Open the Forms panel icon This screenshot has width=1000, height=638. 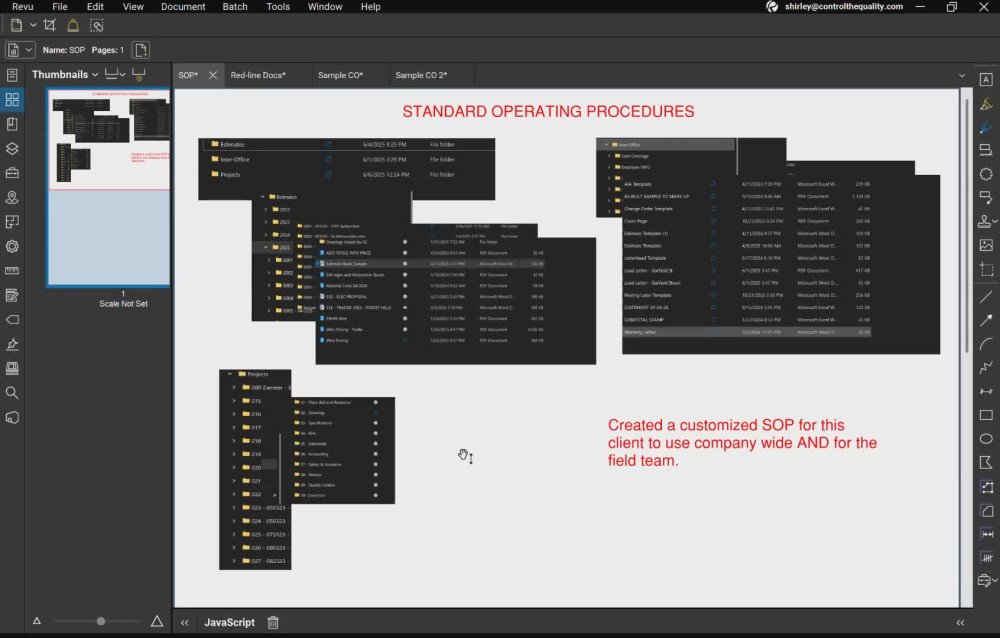point(11,295)
